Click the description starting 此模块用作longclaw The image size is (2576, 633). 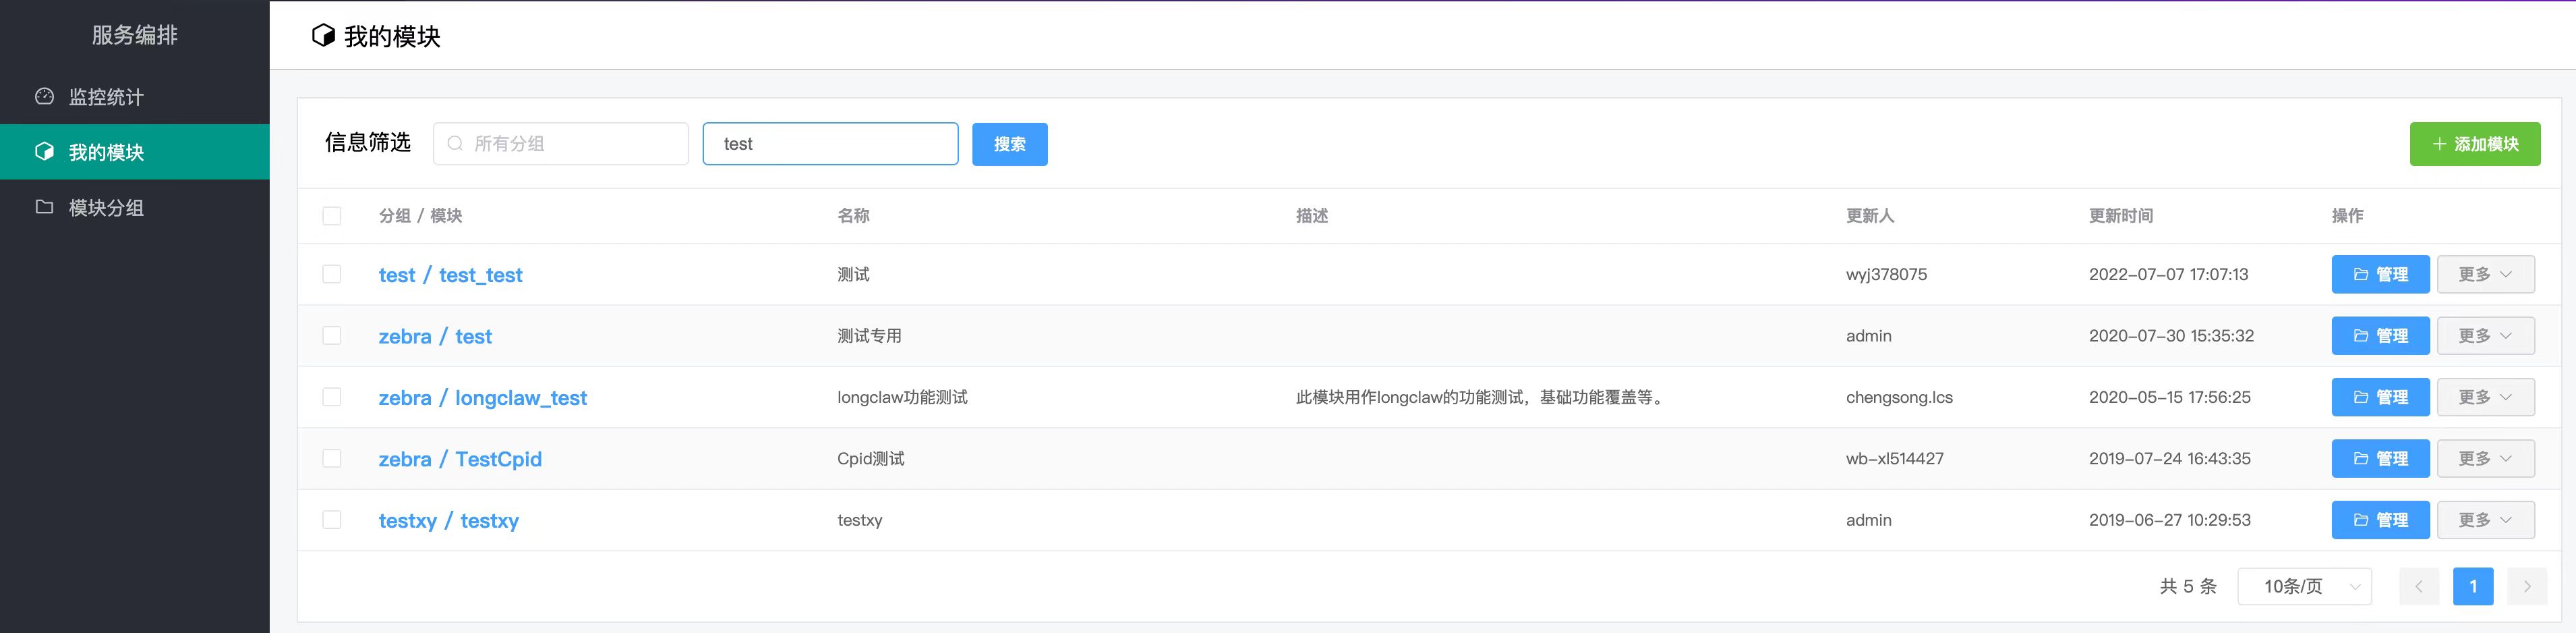pos(1481,398)
